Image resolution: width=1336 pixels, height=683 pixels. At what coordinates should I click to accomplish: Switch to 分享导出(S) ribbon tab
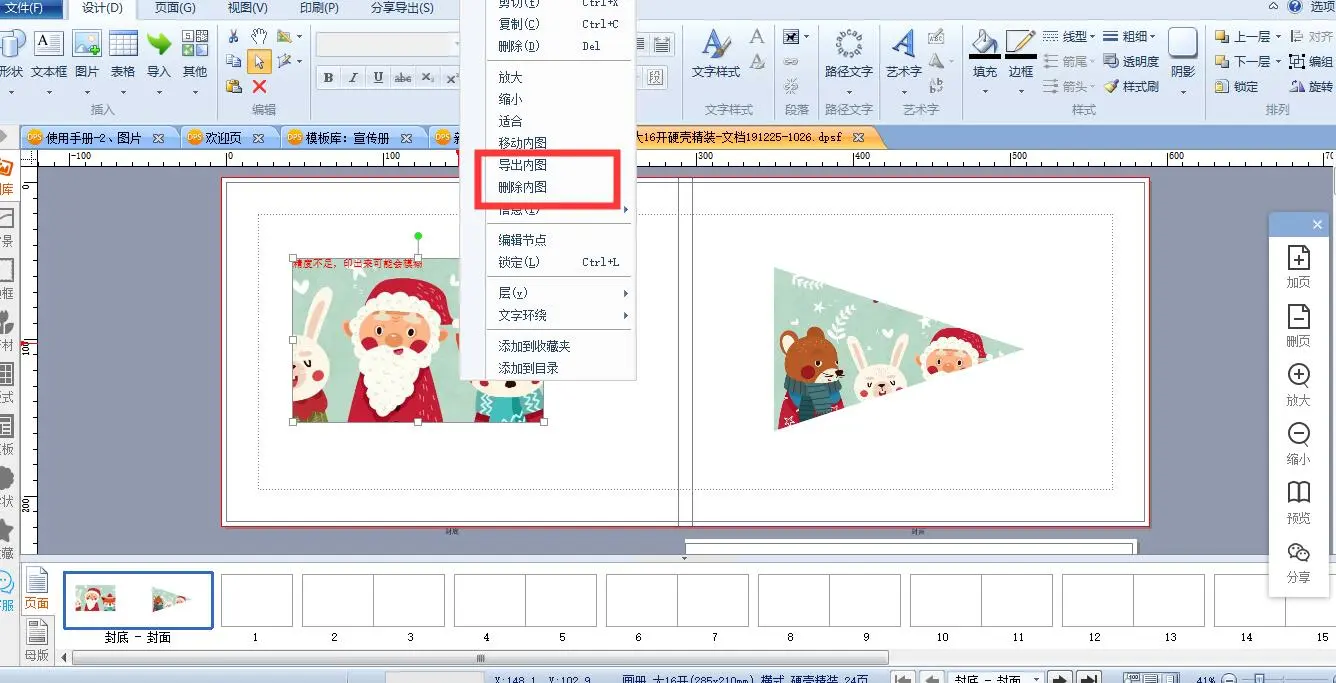click(402, 8)
